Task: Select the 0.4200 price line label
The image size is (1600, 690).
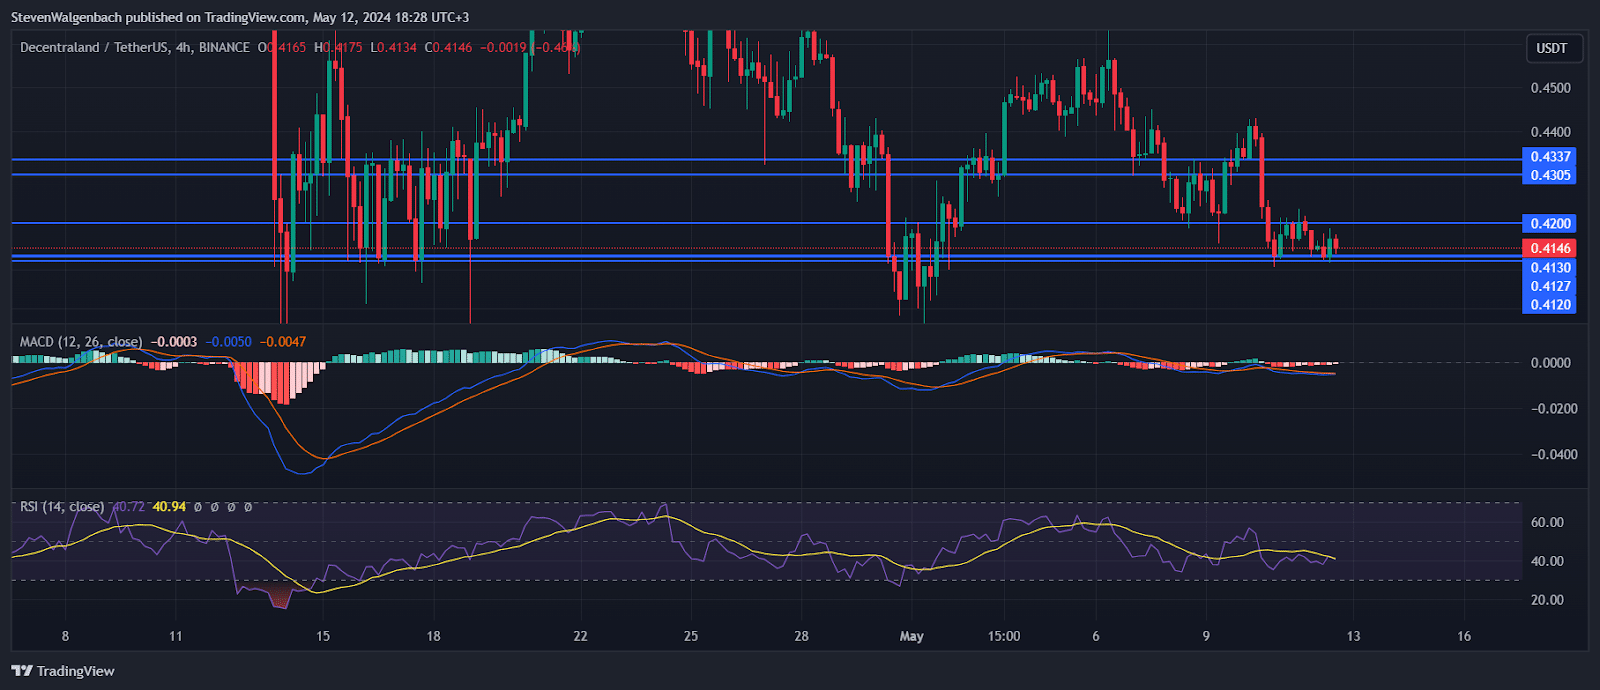Action: (x=1550, y=224)
